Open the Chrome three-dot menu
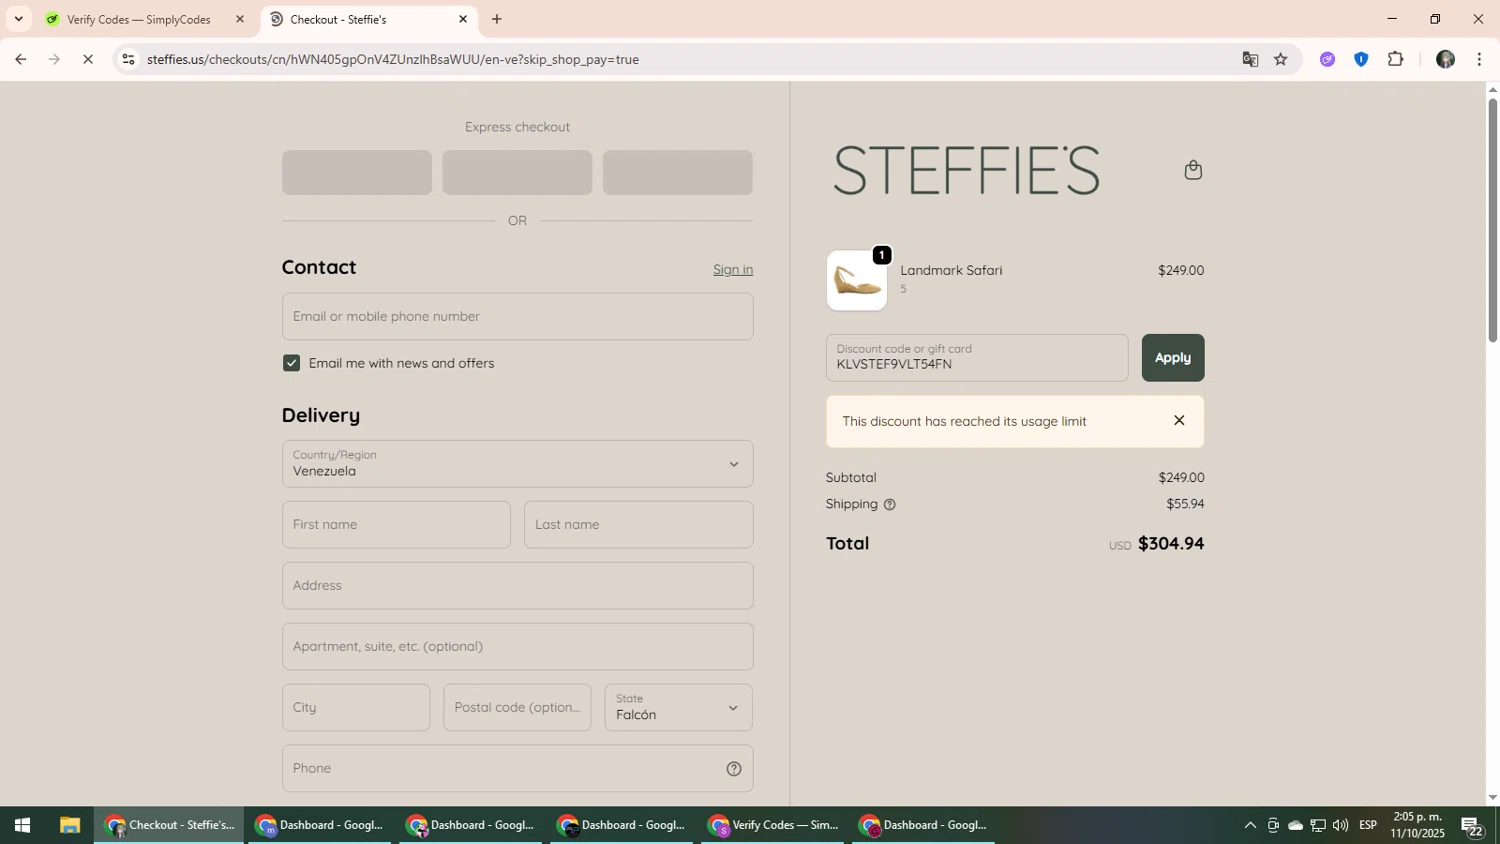Screen dimensions: 1500x844 [x=1479, y=60]
